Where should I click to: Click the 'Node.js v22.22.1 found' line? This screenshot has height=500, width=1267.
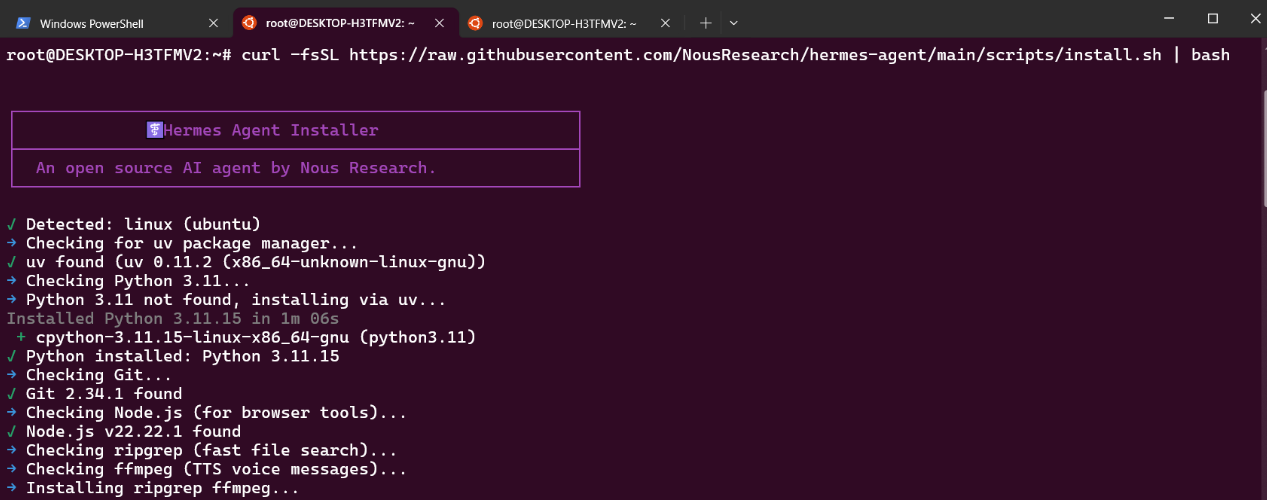pyautogui.click(x=123, y=431)
